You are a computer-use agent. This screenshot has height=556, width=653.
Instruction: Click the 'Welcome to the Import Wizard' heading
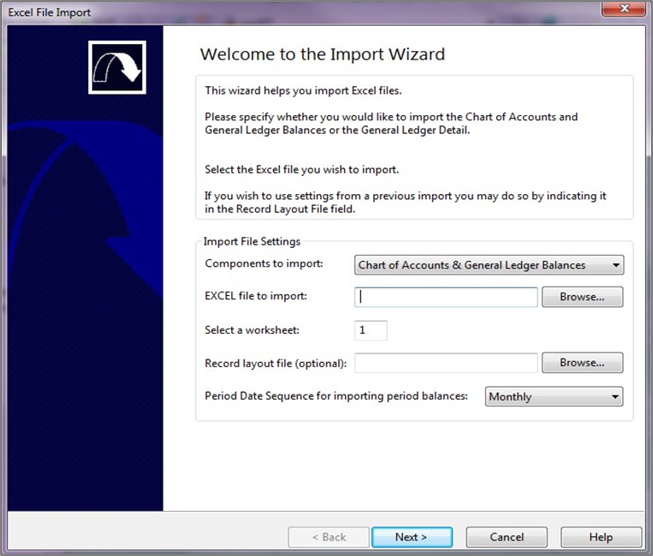tap(322, 55)
